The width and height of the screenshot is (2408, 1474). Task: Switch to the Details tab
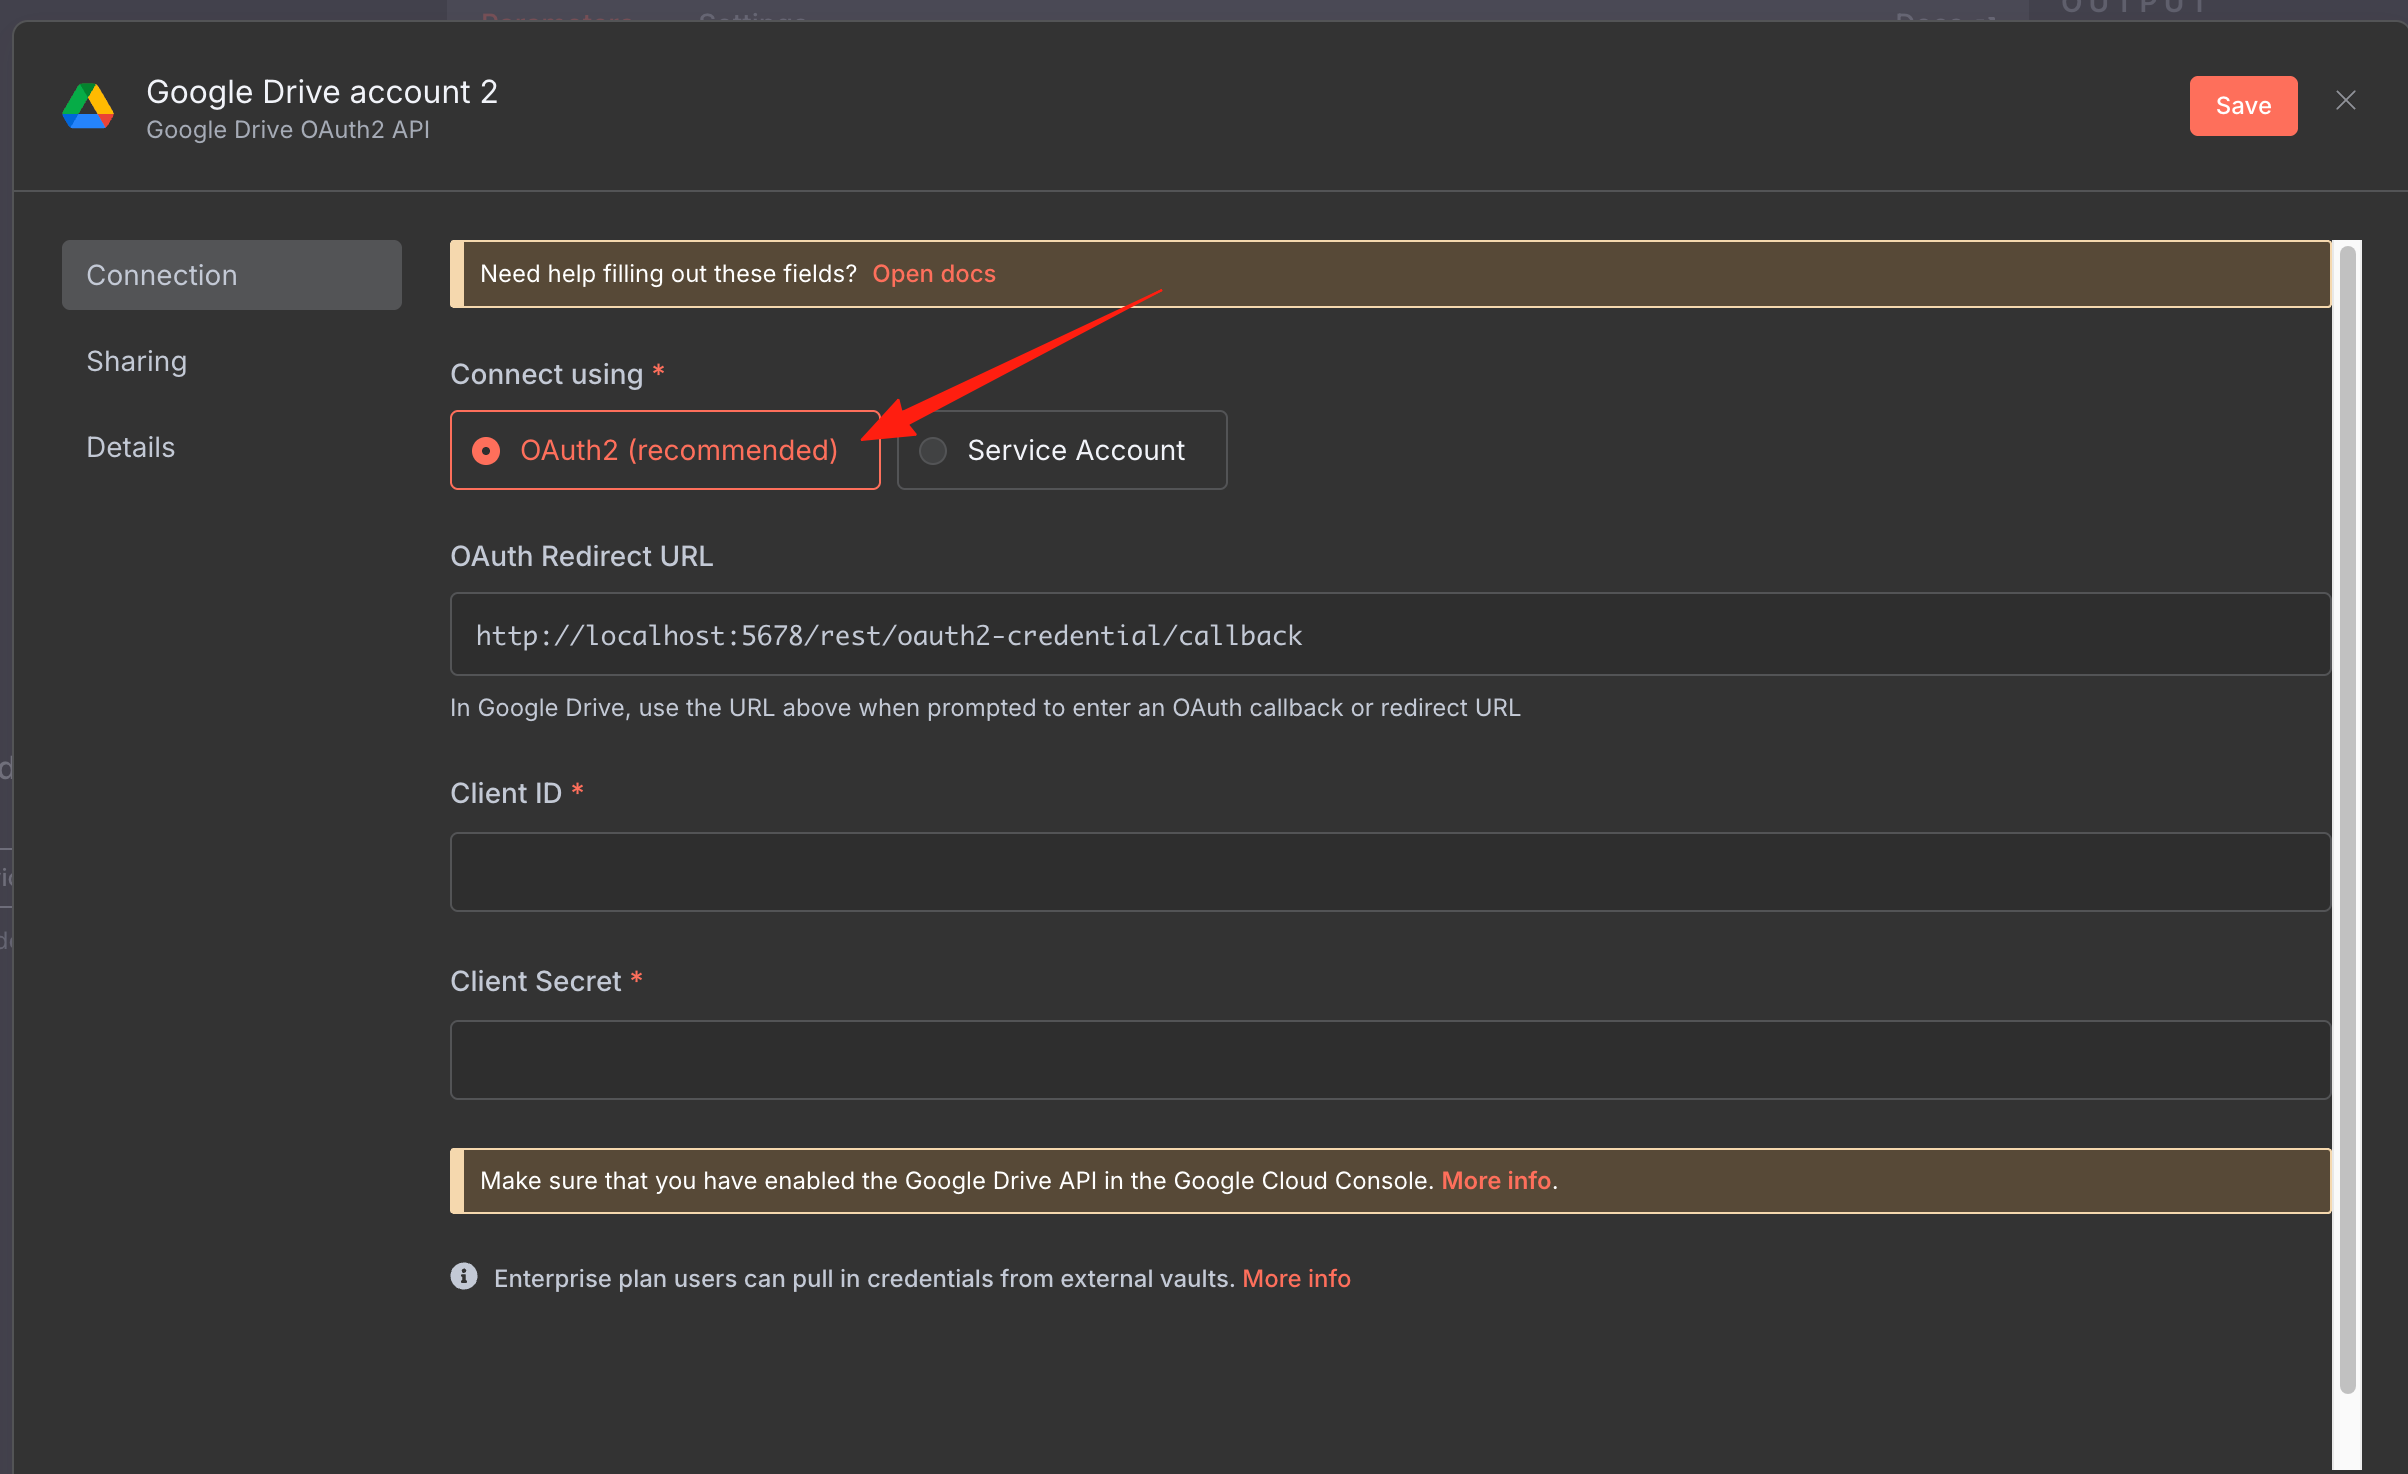[131, 447]
